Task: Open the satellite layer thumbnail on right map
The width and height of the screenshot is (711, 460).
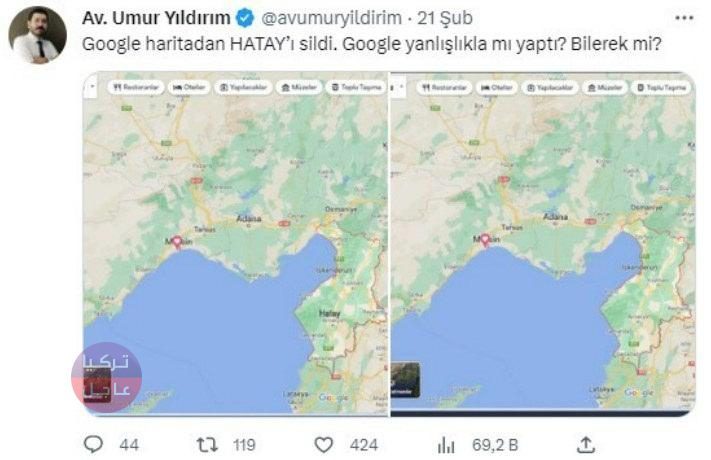Action: [405, 380]
